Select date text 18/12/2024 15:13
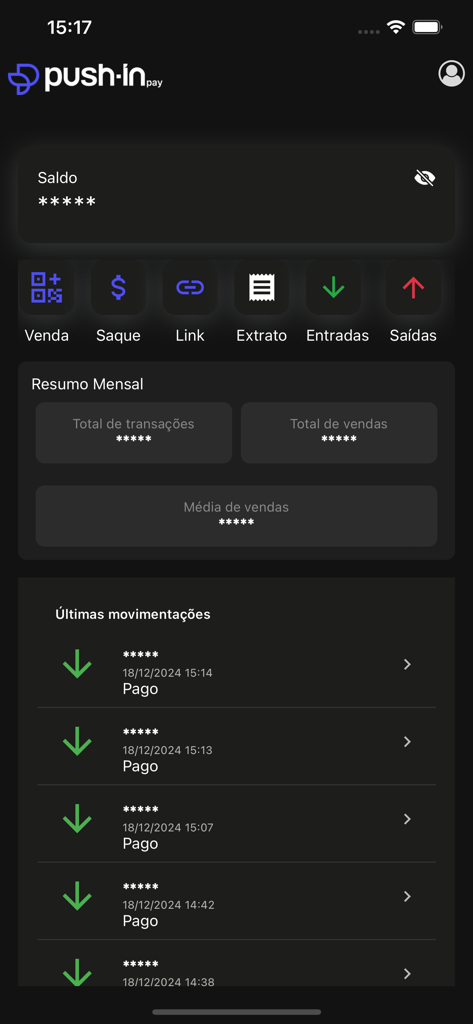This screenshot has height=1024, width=473. click(167, 750)
